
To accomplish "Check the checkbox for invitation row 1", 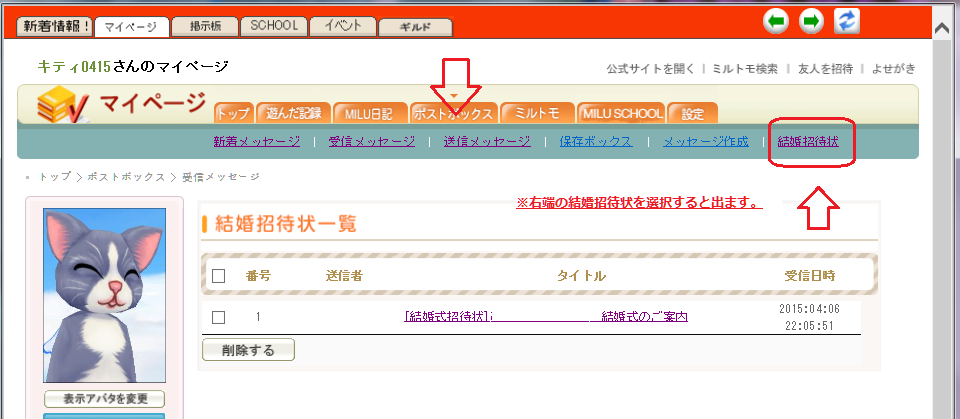I will click(x=219, y=317).
